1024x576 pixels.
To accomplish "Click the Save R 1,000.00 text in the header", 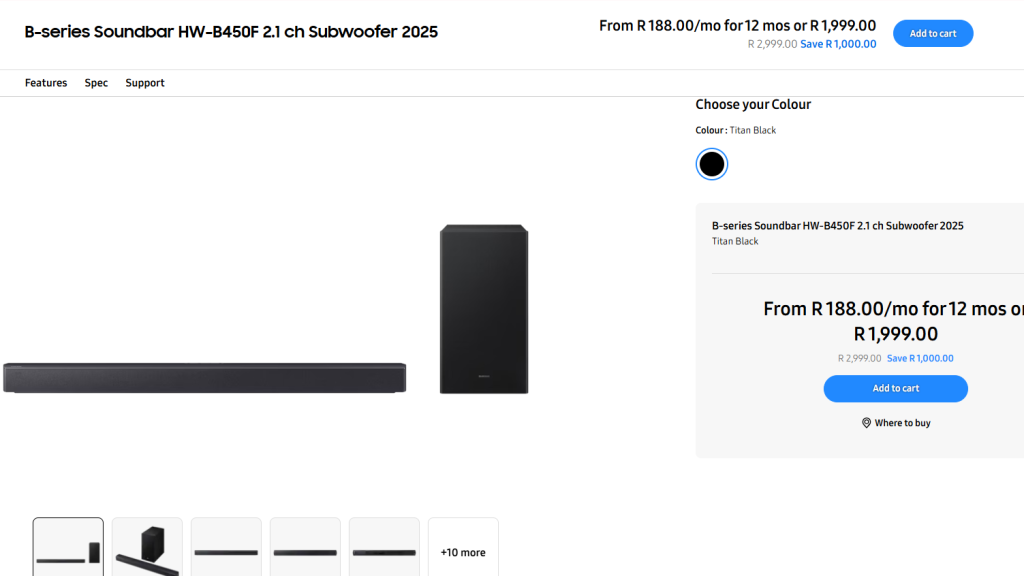I will click(x=838, y=44).
